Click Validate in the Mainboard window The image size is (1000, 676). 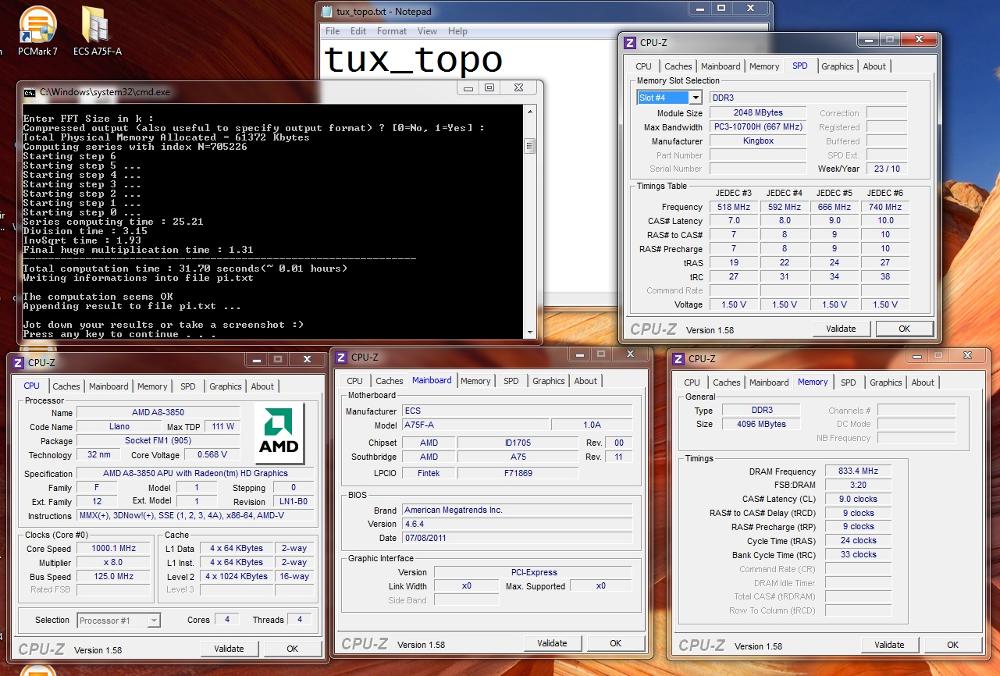coord(552,643)
